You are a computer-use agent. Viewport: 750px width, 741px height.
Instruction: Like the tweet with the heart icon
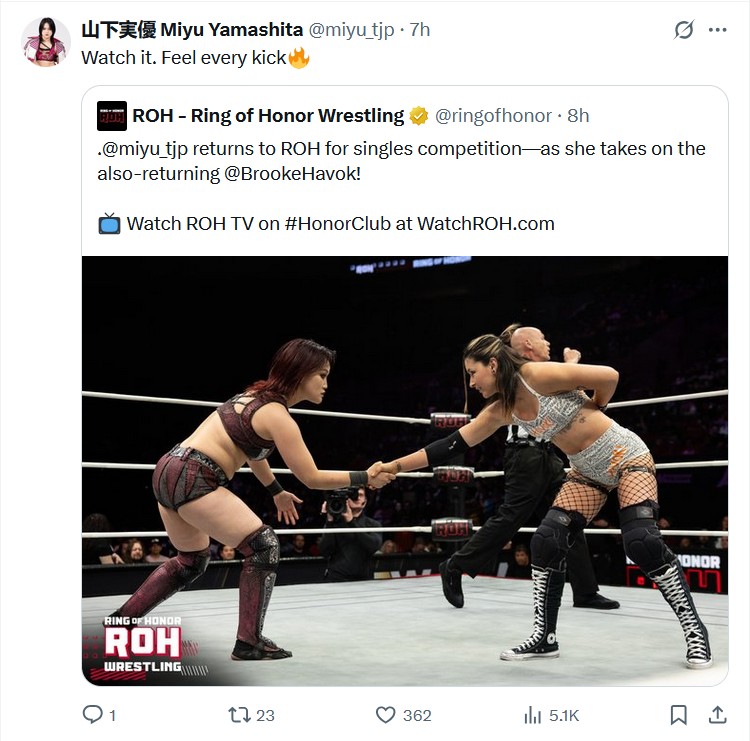(385, 715)
